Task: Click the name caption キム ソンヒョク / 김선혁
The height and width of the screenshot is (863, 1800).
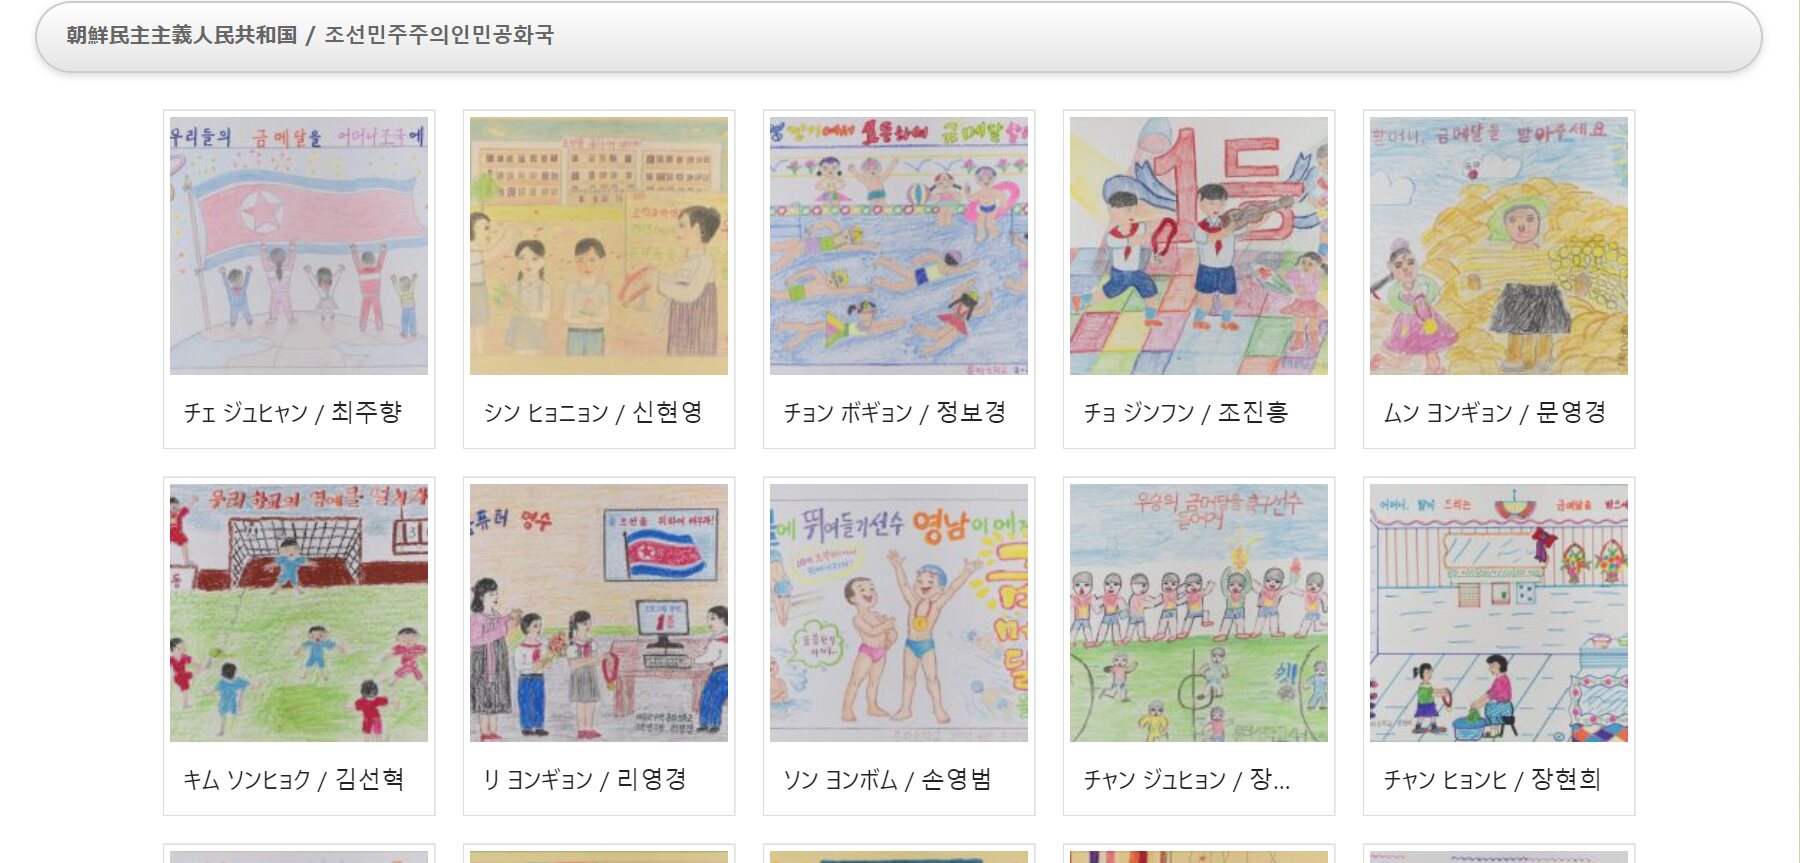Action: tap(294, 779)
